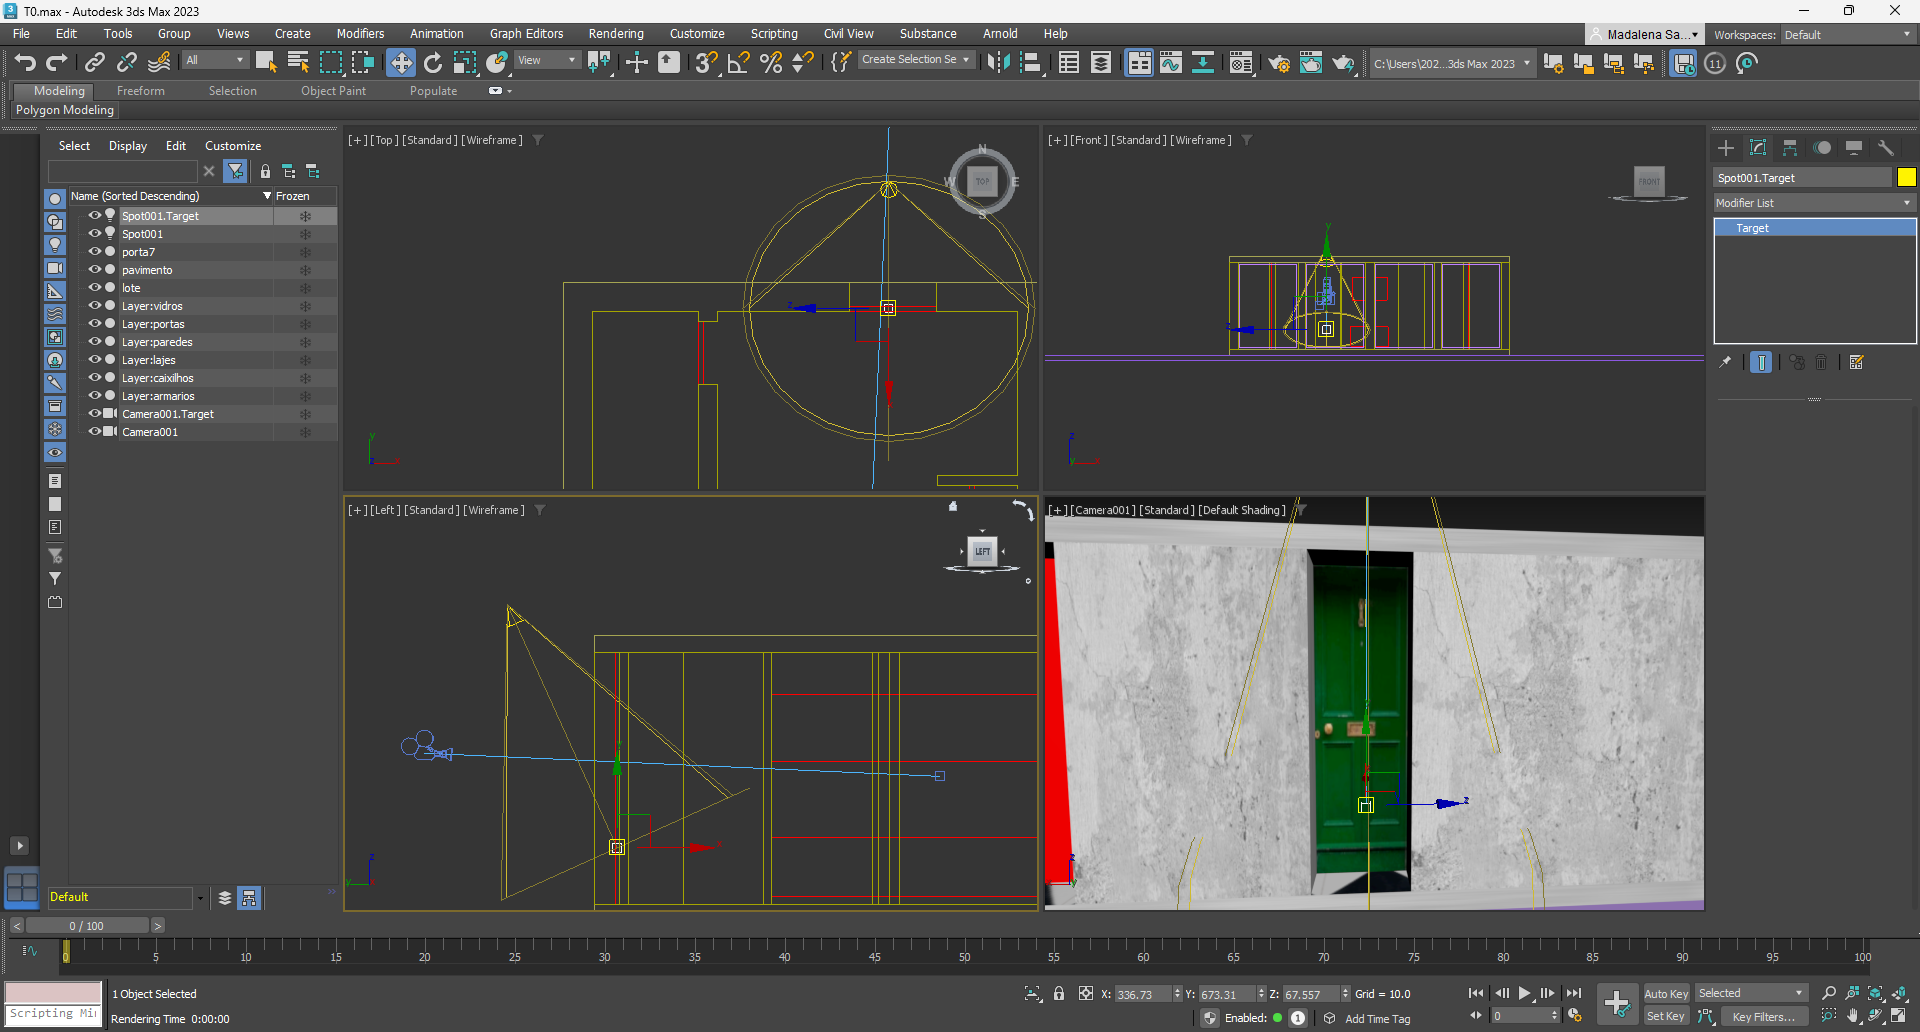Open the Modifier List dropdown
This screenshot has width=1920, height=1032.
click(x=1814, y=203)
